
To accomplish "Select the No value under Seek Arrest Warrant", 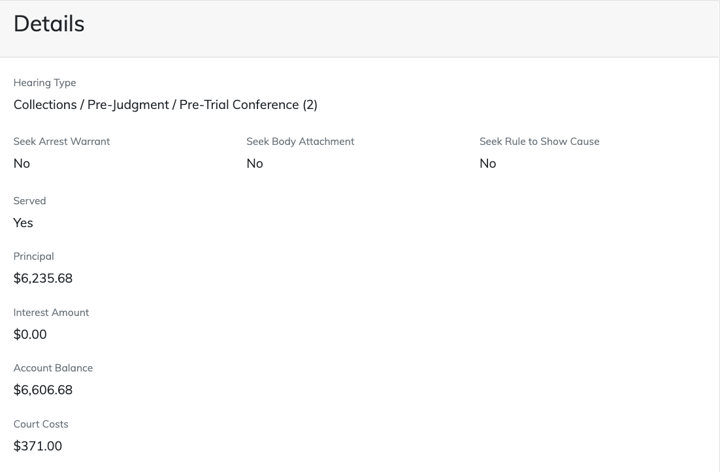I will pyautogui.click(x=22, y=164).
